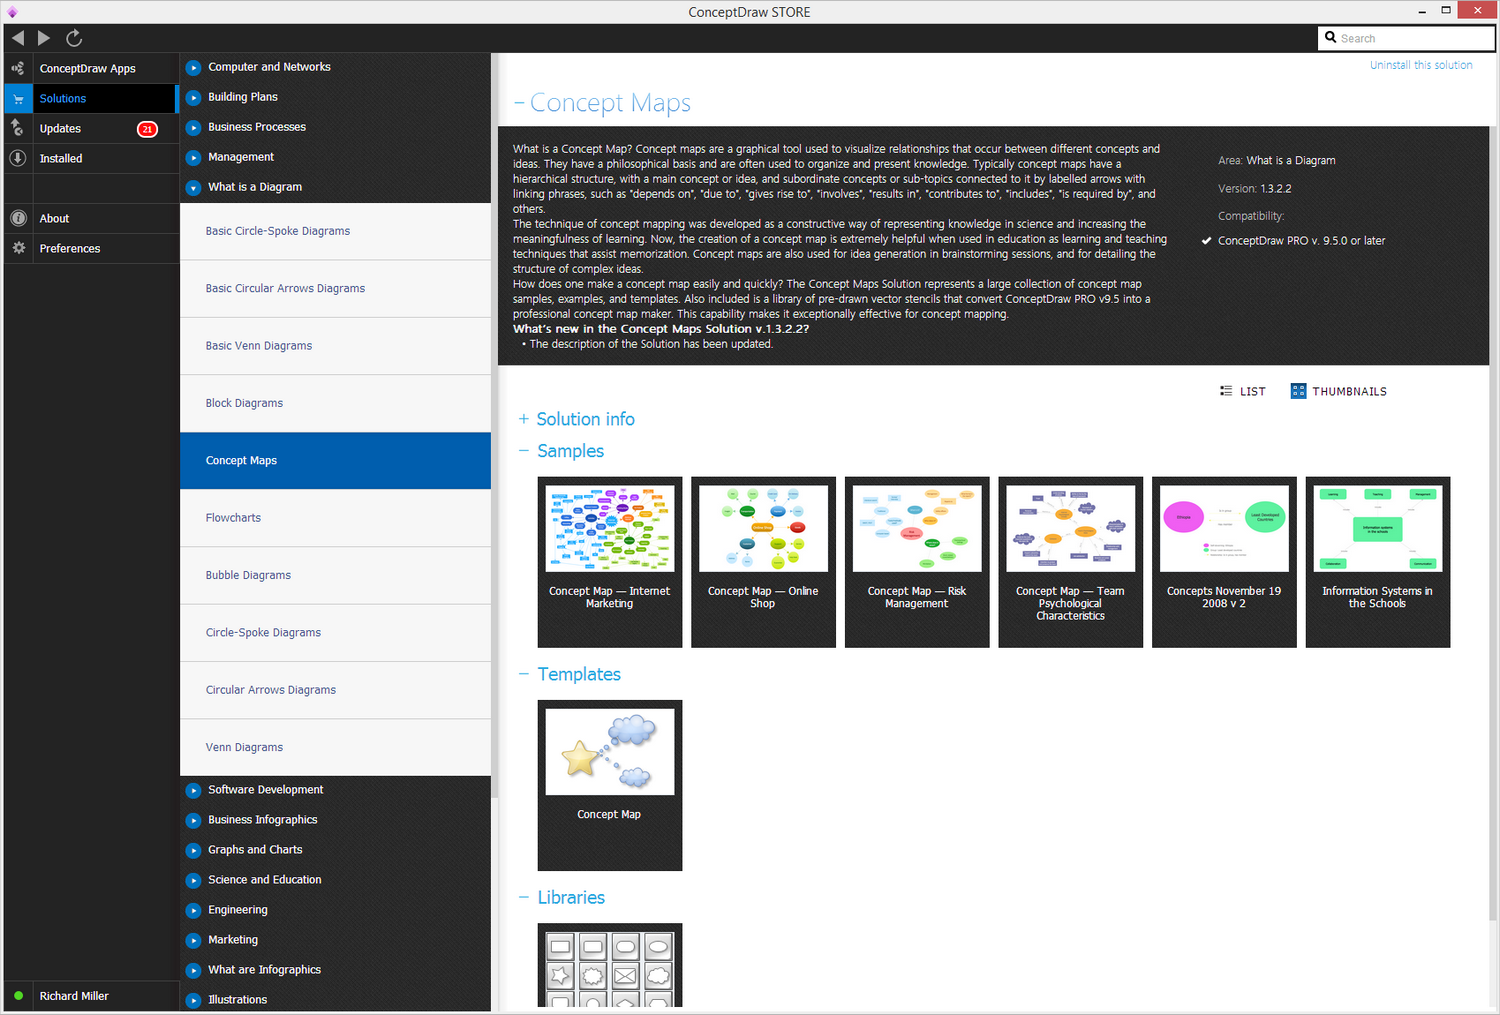
Task: Open Concept Map Internet Marketing sample
Action: tap(610, 562)
